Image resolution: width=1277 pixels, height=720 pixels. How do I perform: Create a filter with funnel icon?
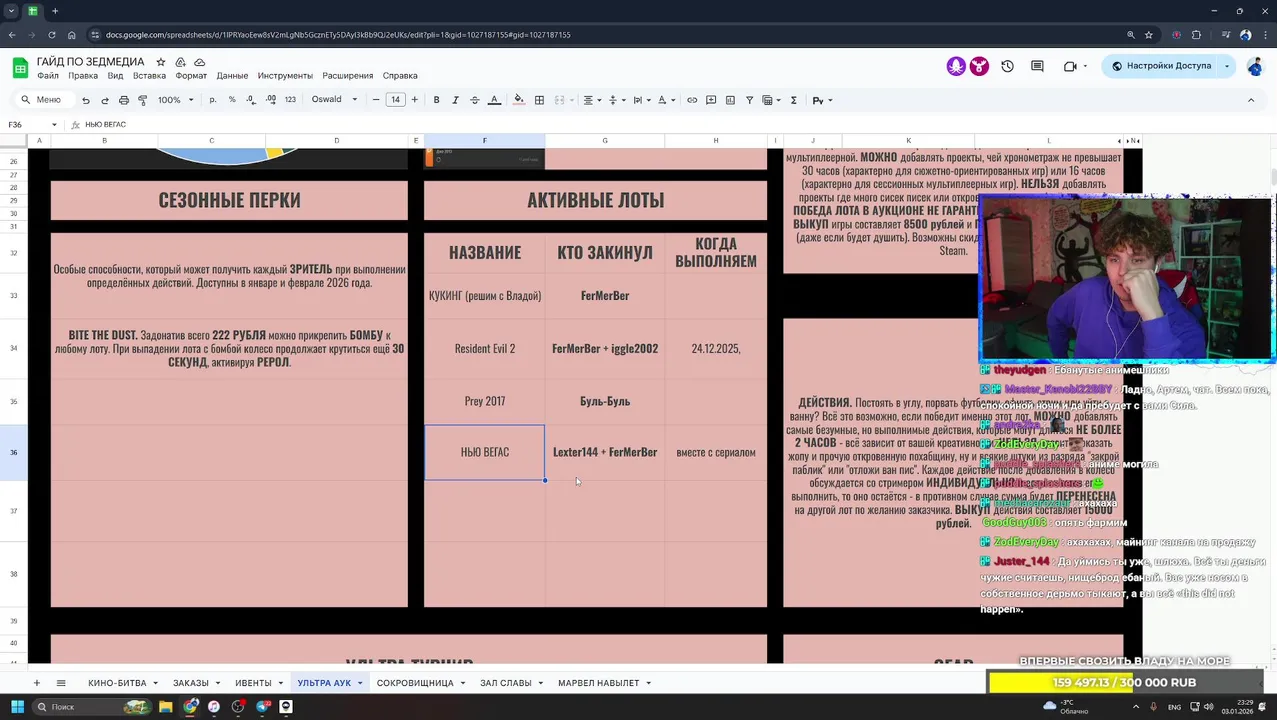pyautogui.click(x=749, y=100)
